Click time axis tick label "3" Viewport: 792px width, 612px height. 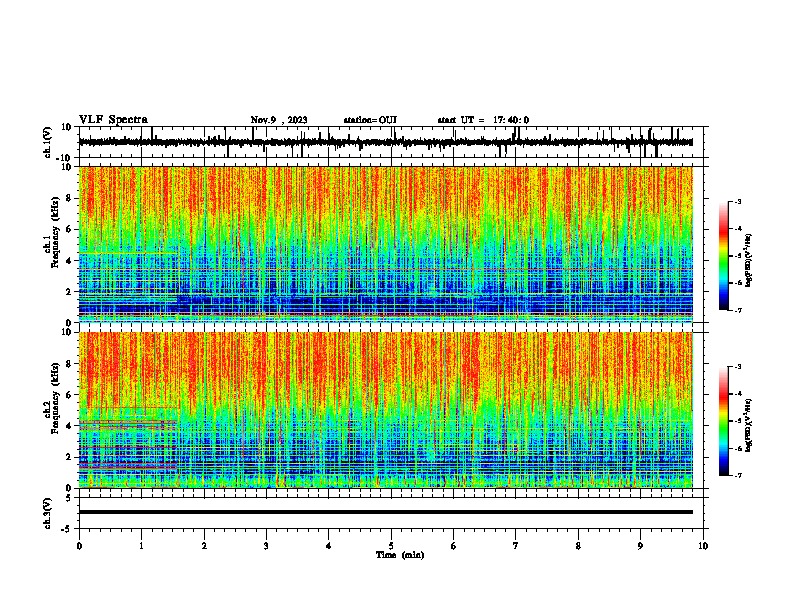click(x=266, y=546)
